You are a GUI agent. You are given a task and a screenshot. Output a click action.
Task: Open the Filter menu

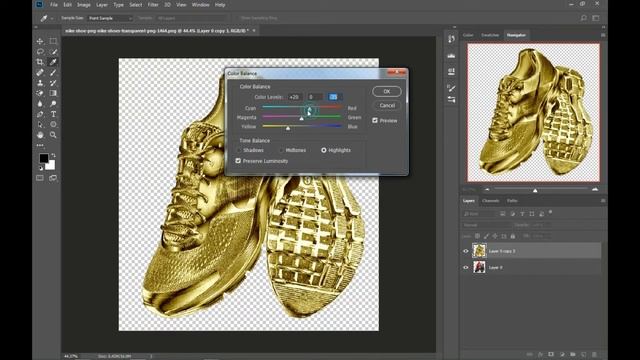[x=153, y=5]
